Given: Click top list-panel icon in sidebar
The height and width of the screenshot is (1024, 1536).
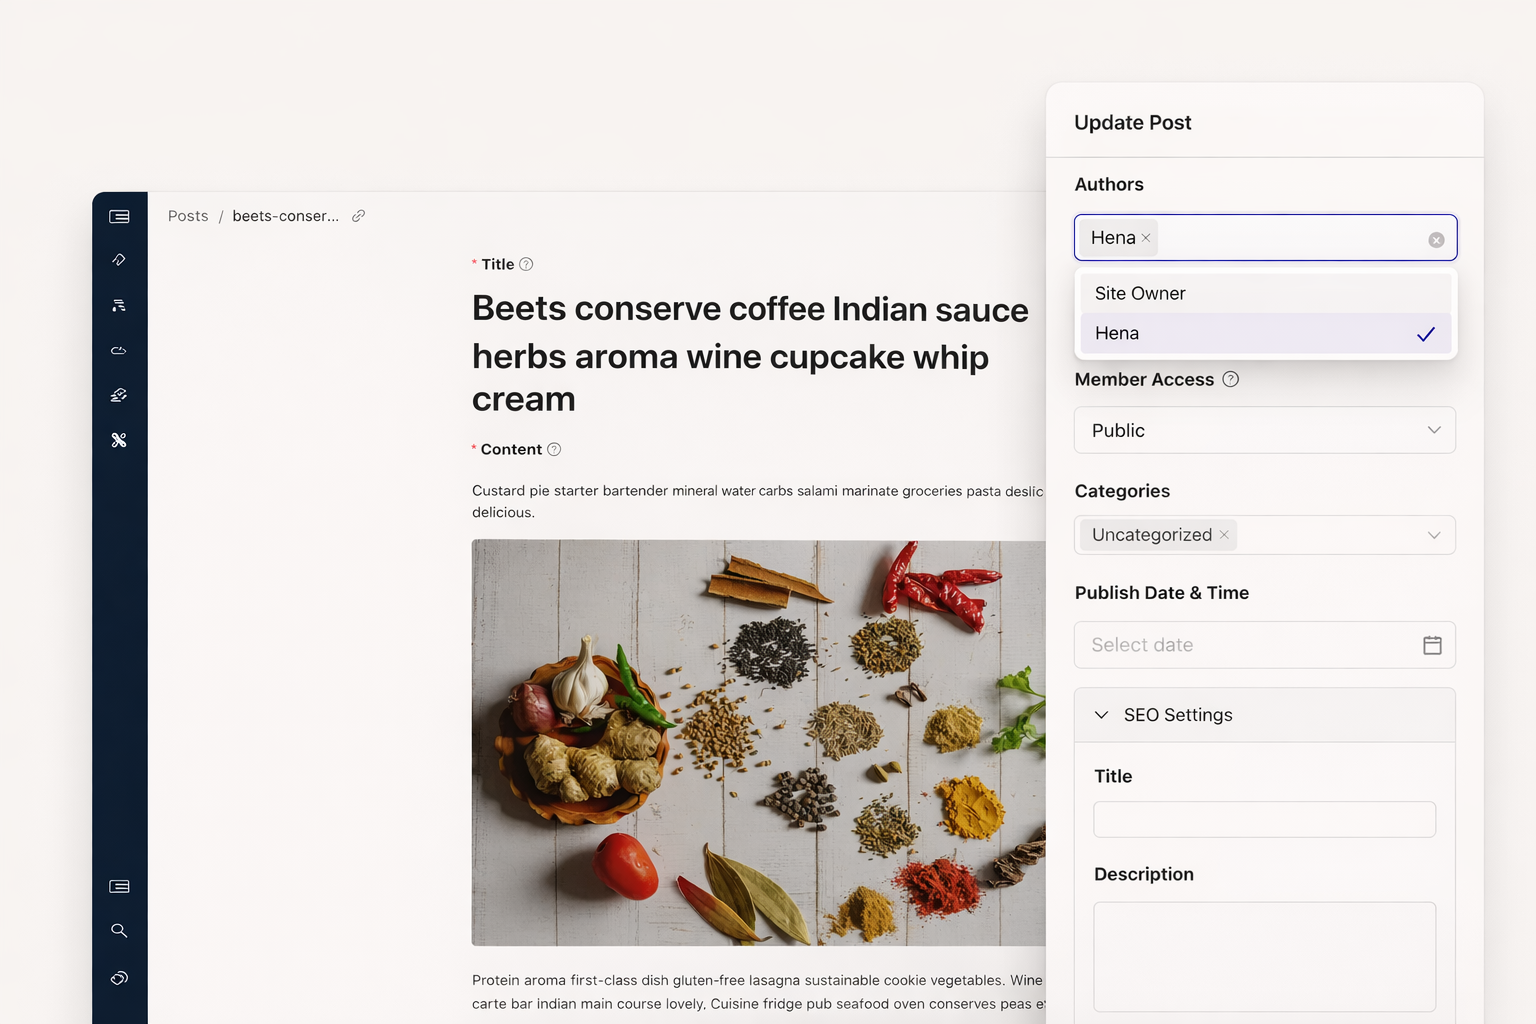Looking at the screenshot, I should point(119,217).
